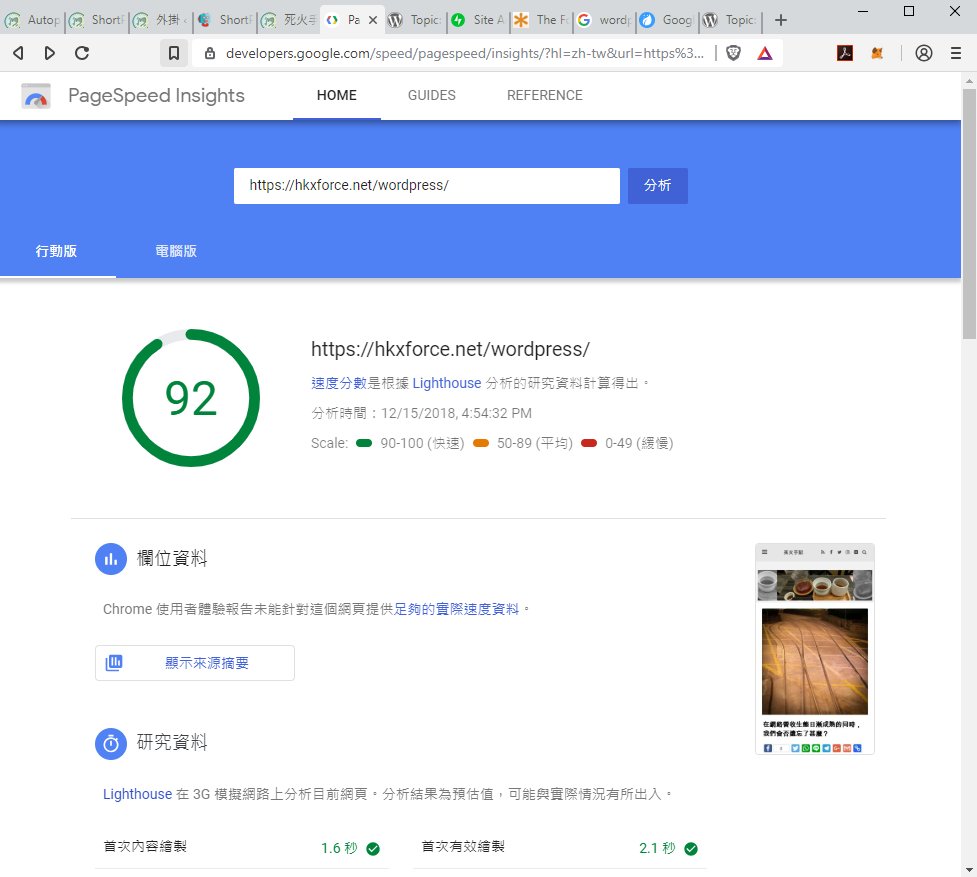Click the green 90-100 scale swatch
977x877 pixels.
[364, 443]
